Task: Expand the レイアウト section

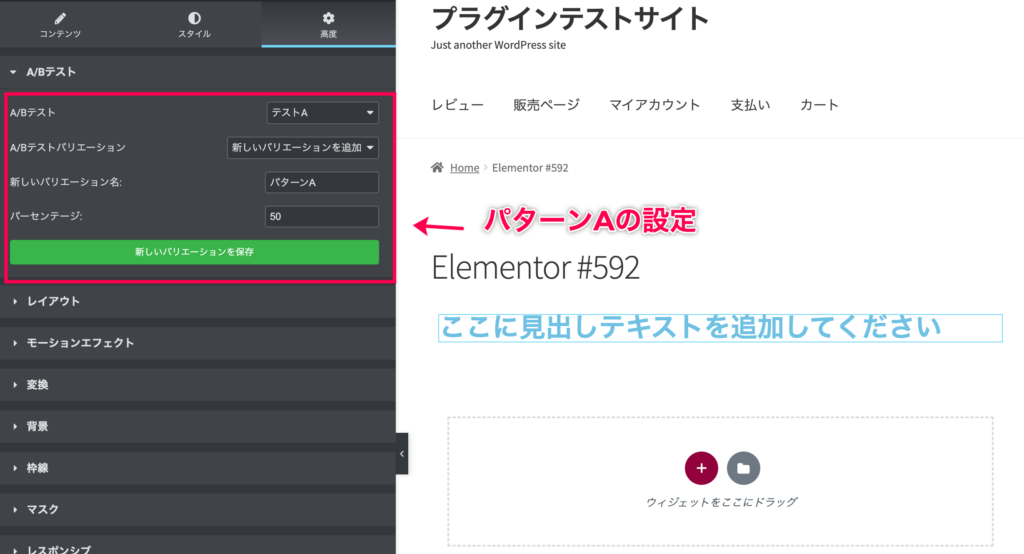Action: 197,301
